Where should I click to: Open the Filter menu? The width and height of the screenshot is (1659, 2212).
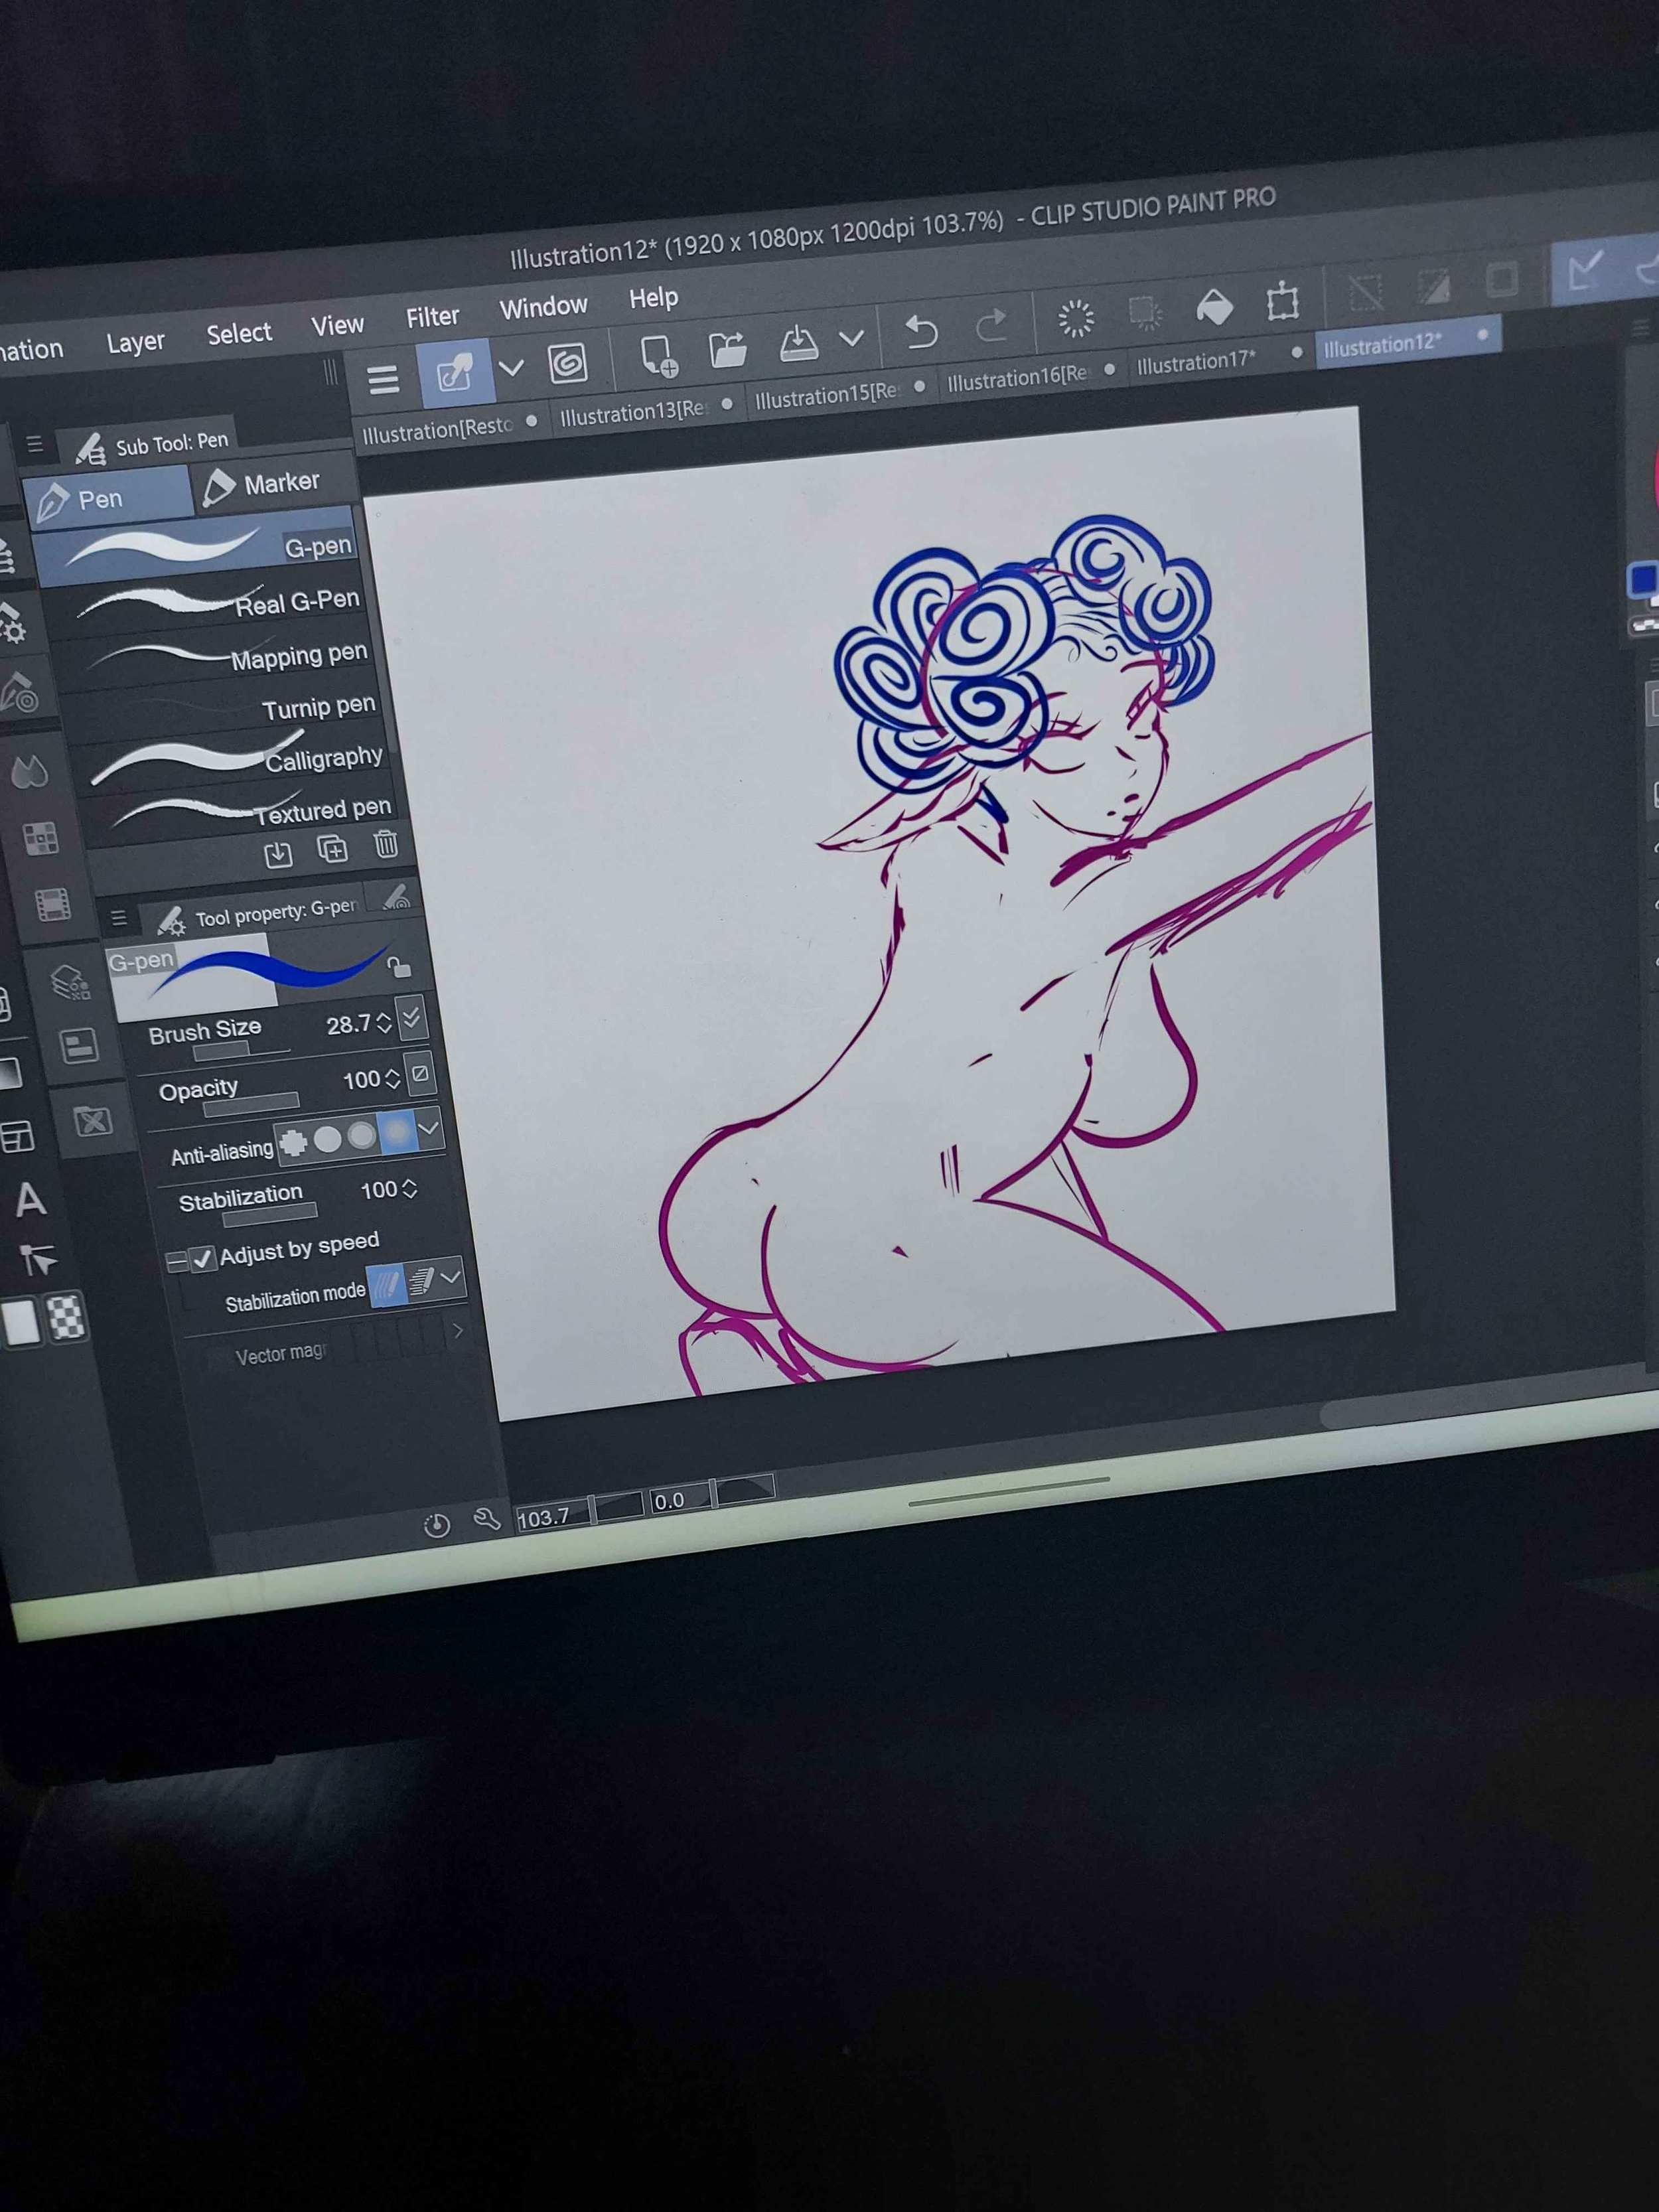pyautogui.click(x=432, y=317)
